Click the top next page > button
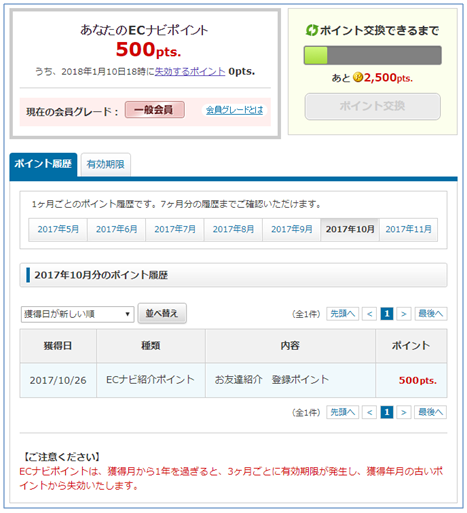 404,314
